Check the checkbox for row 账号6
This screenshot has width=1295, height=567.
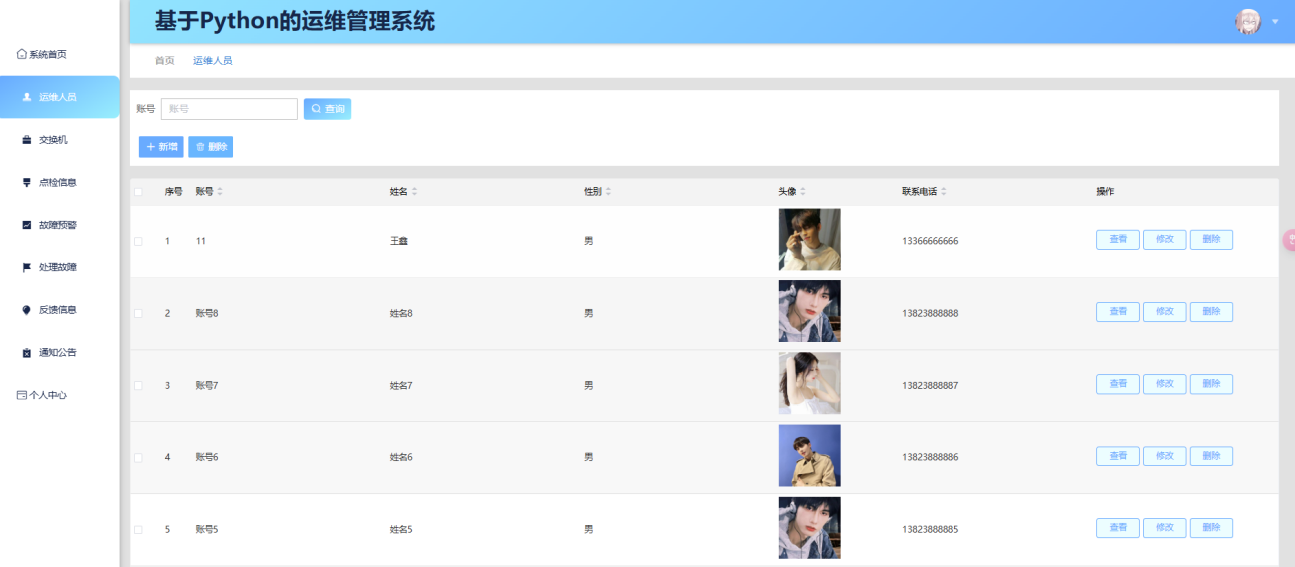click(138, 457)
